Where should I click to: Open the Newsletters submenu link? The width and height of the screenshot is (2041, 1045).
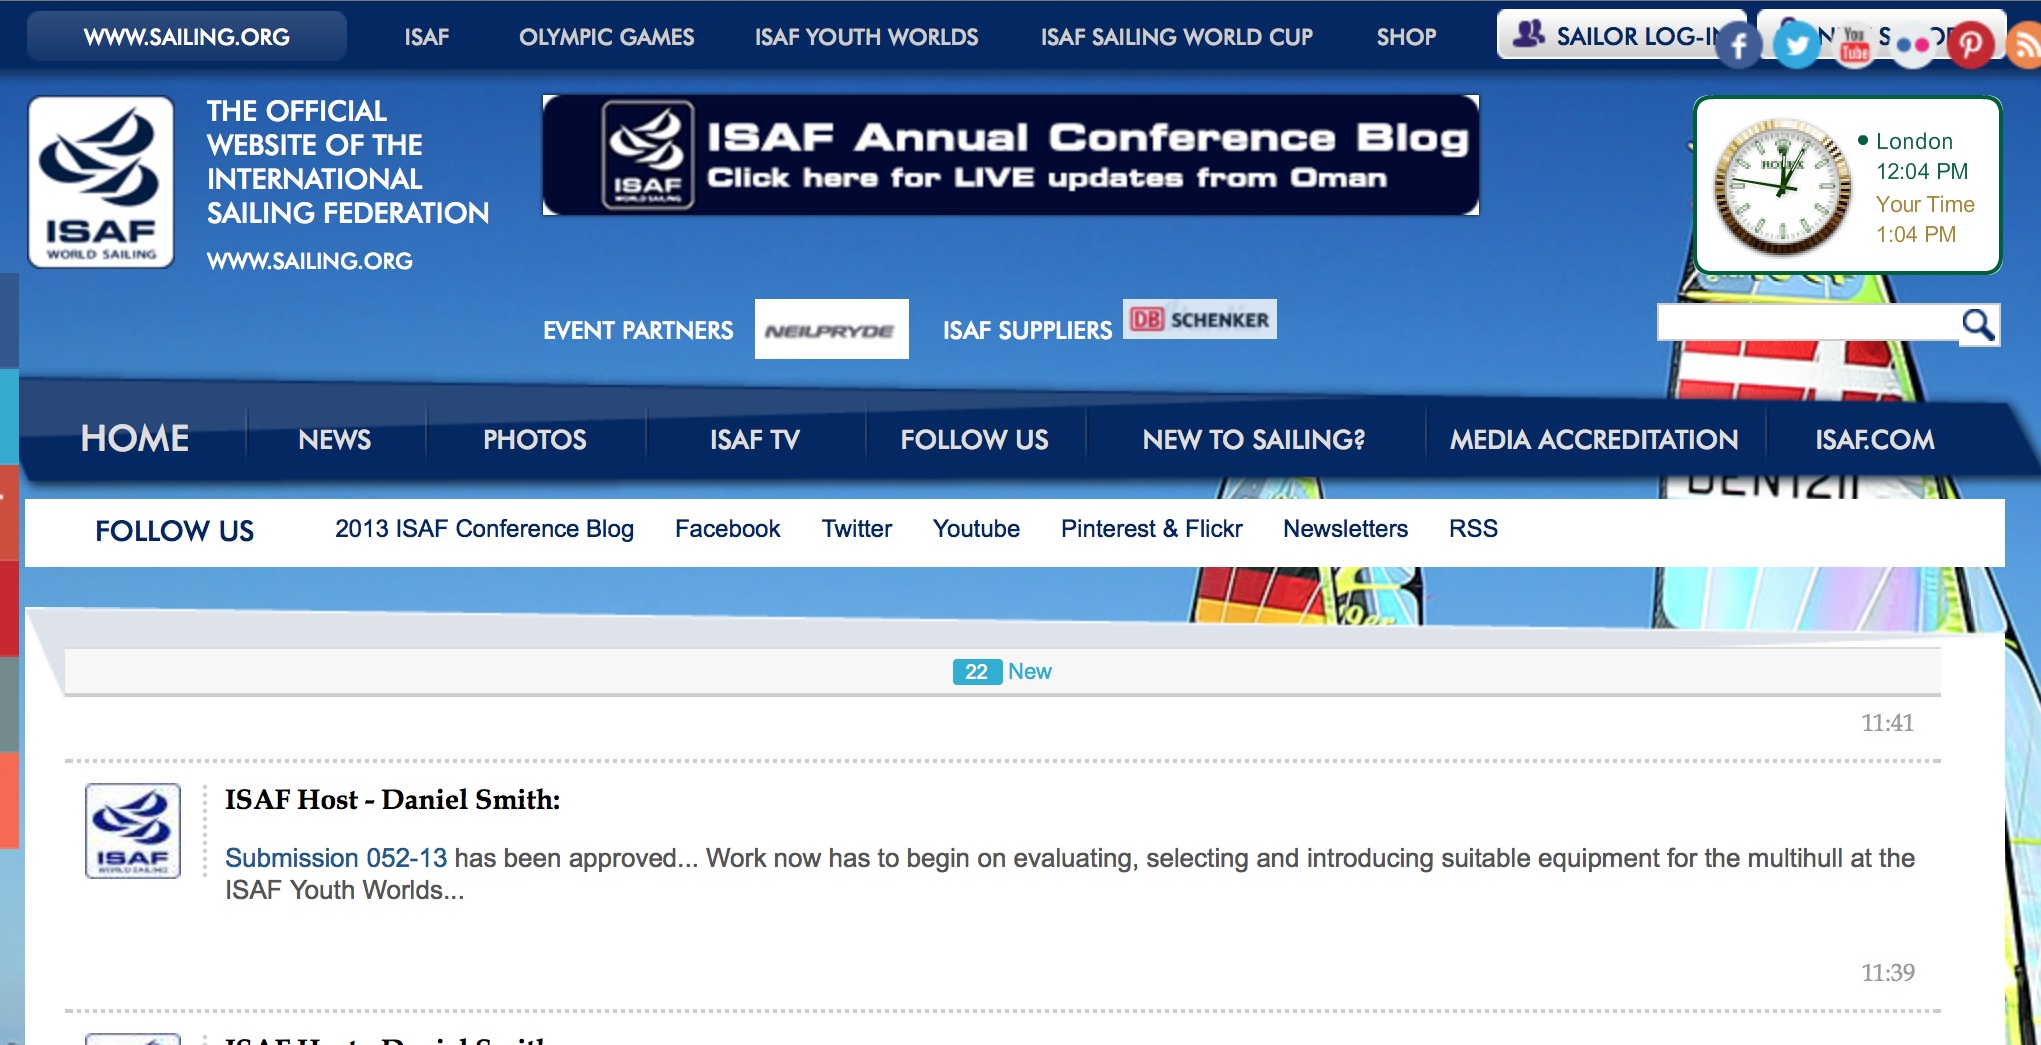pyautogui.click(x=1346, y=529)
